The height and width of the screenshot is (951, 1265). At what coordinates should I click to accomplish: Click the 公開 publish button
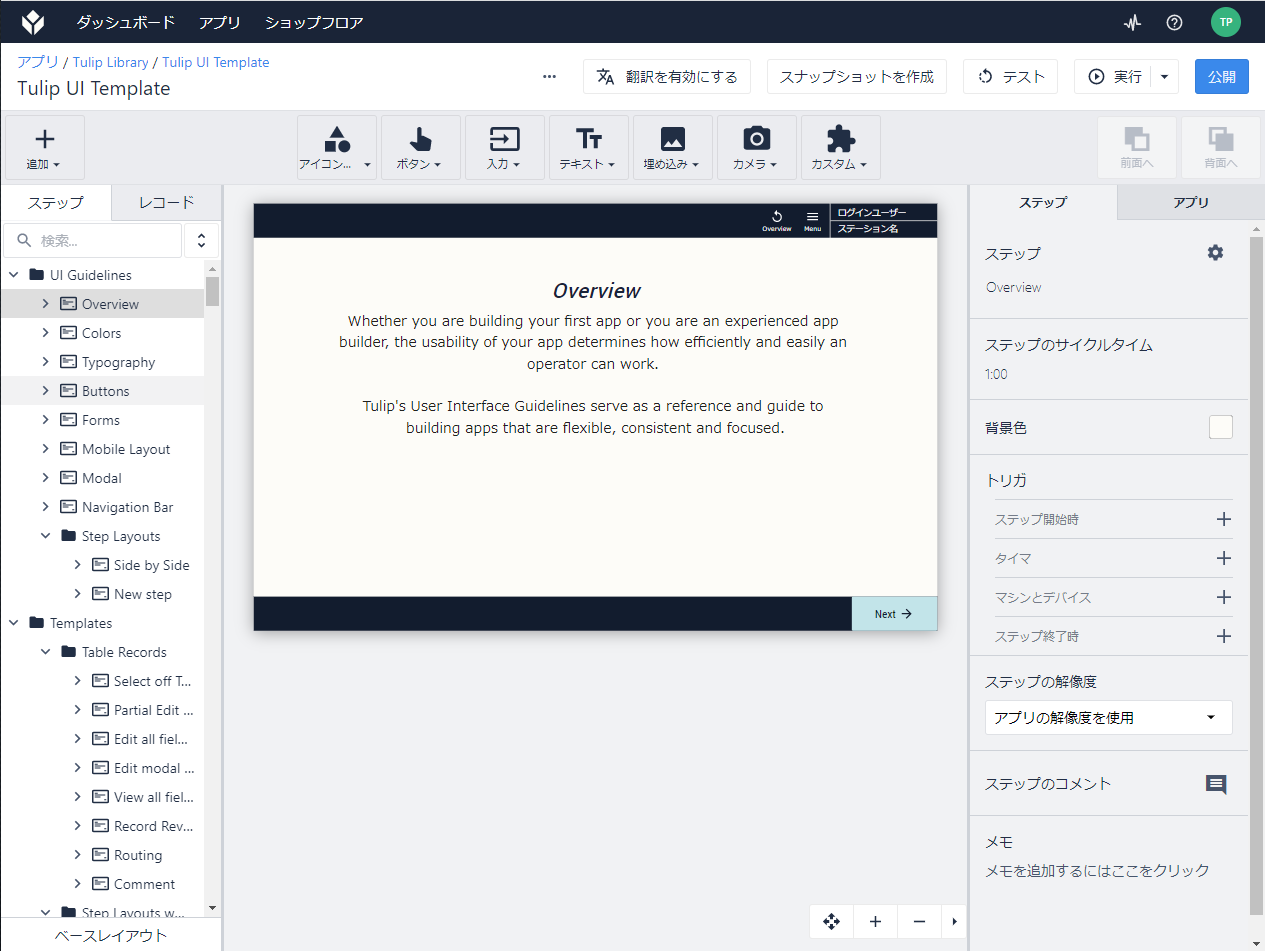point(1222,77)
